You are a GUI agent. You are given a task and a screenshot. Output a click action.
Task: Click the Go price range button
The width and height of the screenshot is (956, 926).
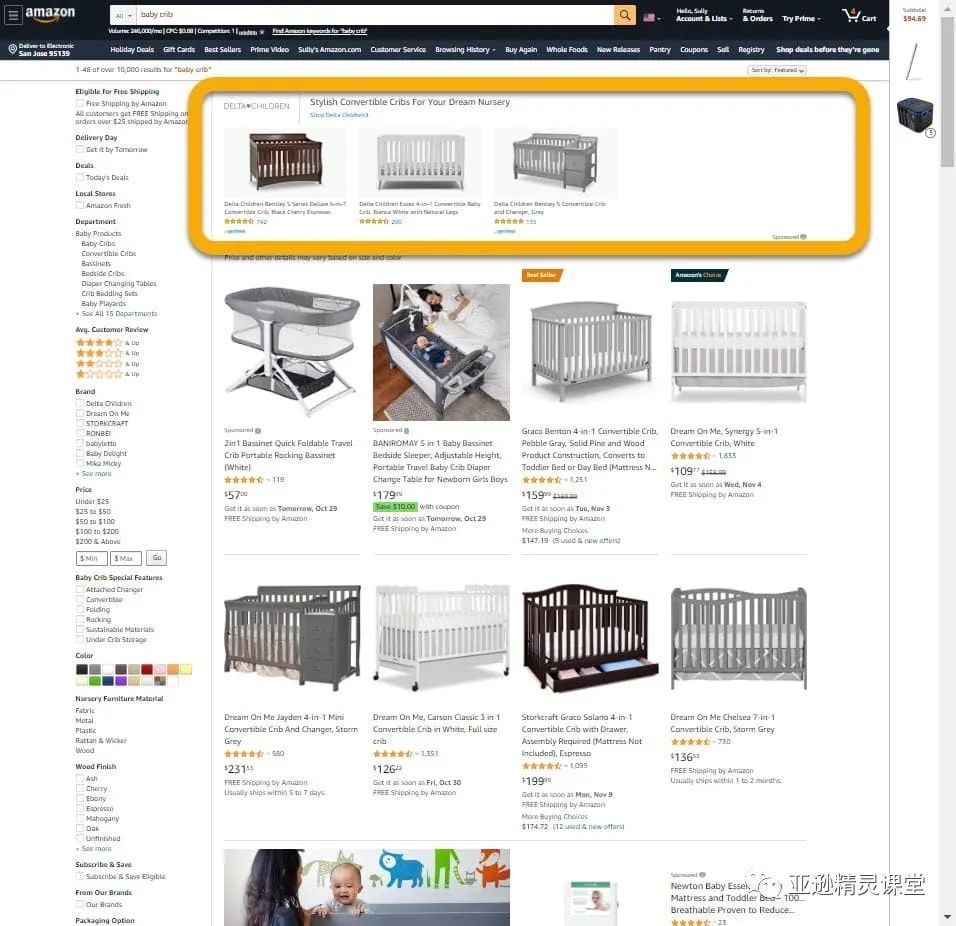(x=157, y=558)
